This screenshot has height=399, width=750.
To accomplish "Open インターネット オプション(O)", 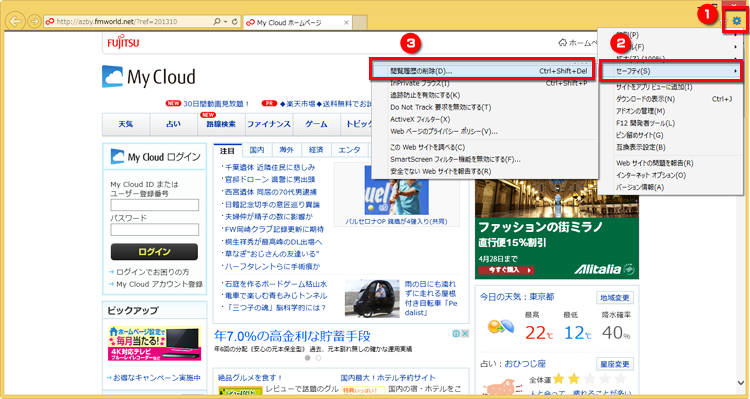I will coord(671,175).
